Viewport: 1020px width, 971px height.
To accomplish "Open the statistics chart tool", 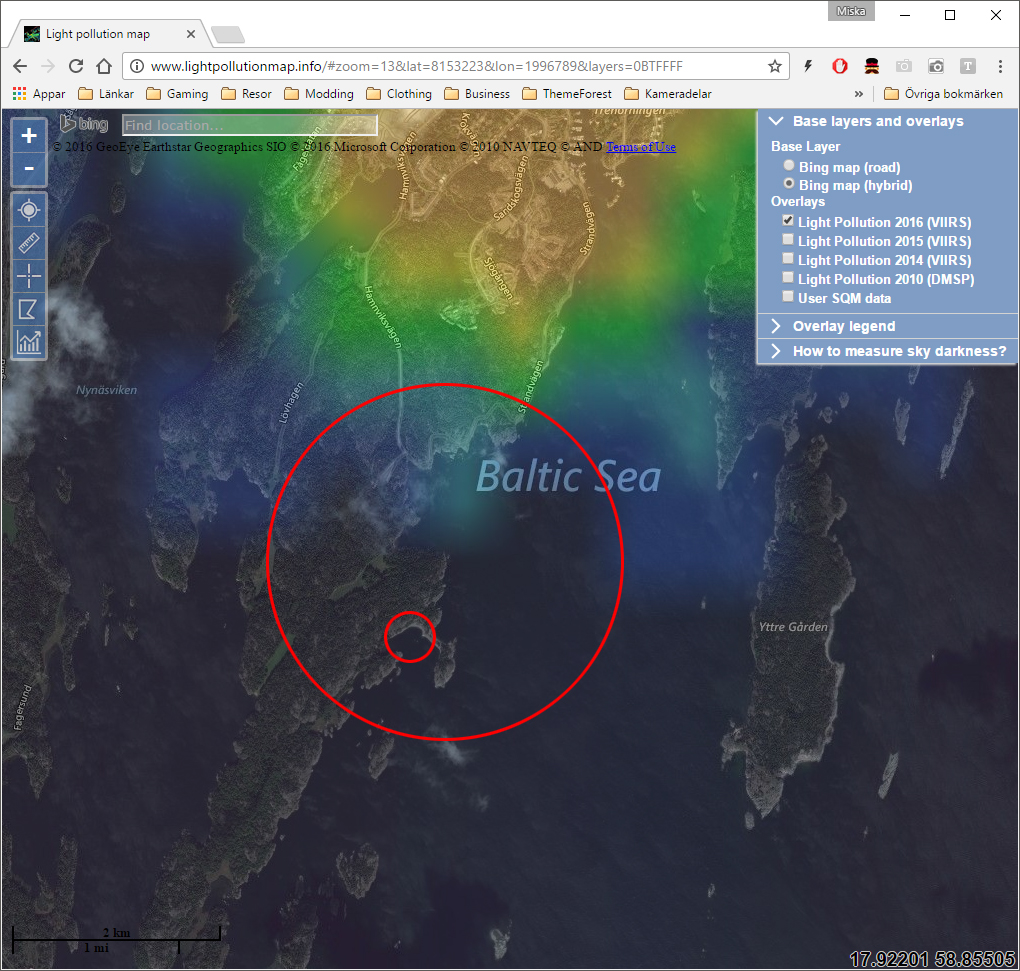I will 29,342.
